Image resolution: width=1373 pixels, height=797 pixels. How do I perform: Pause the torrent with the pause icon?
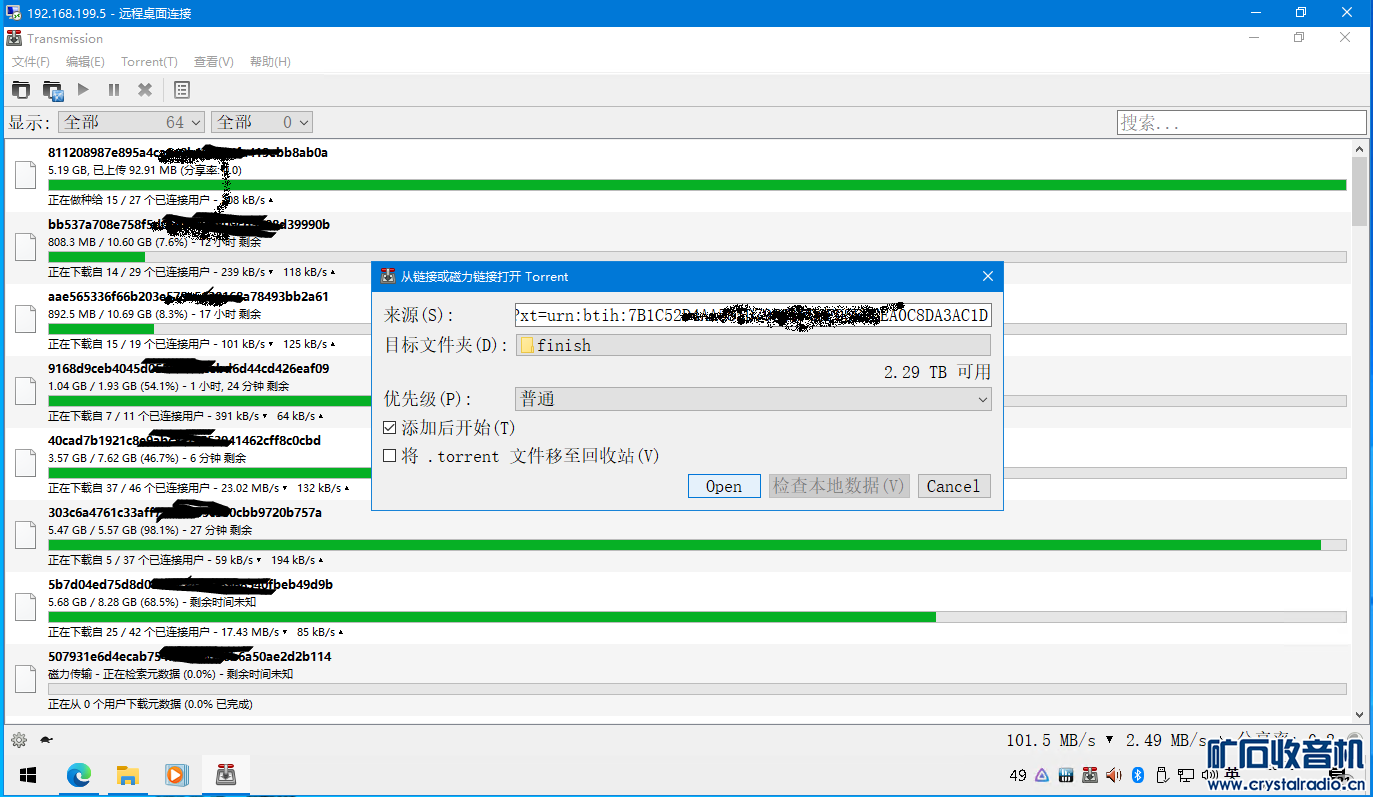tap(114, 90)
